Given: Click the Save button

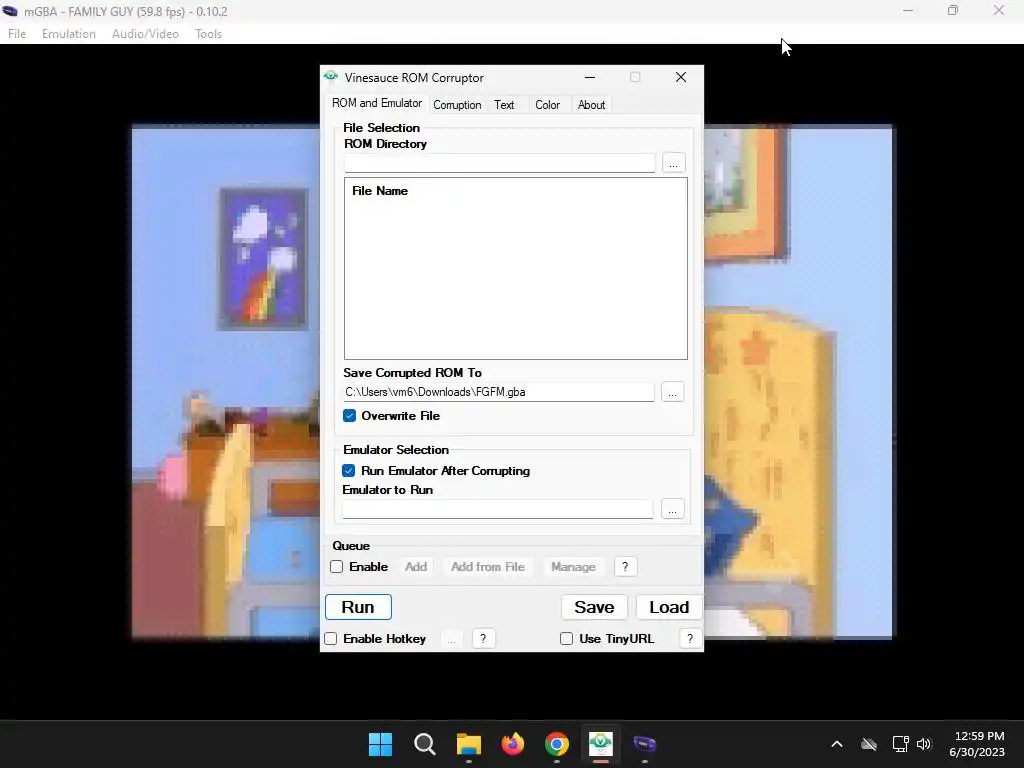Looking at the screenshot, I should point(594,607).
